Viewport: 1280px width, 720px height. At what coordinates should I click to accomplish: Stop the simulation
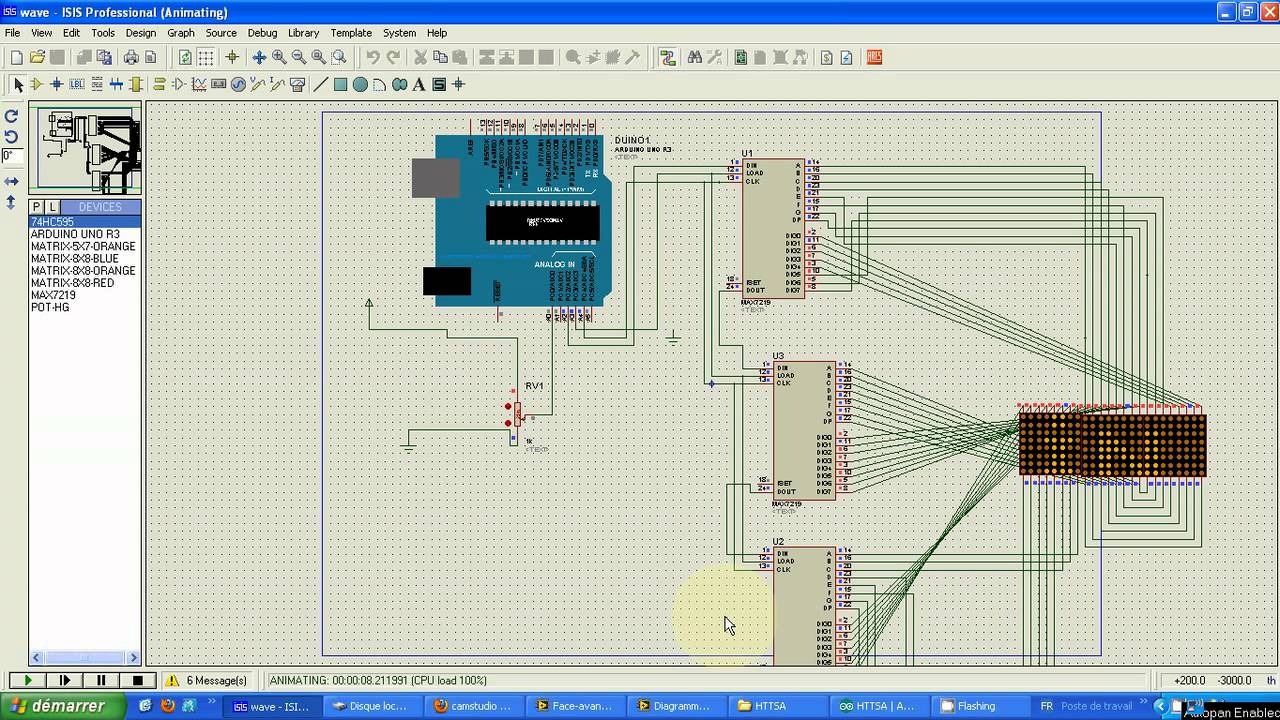pyautogui.click(x=138, y=680)
